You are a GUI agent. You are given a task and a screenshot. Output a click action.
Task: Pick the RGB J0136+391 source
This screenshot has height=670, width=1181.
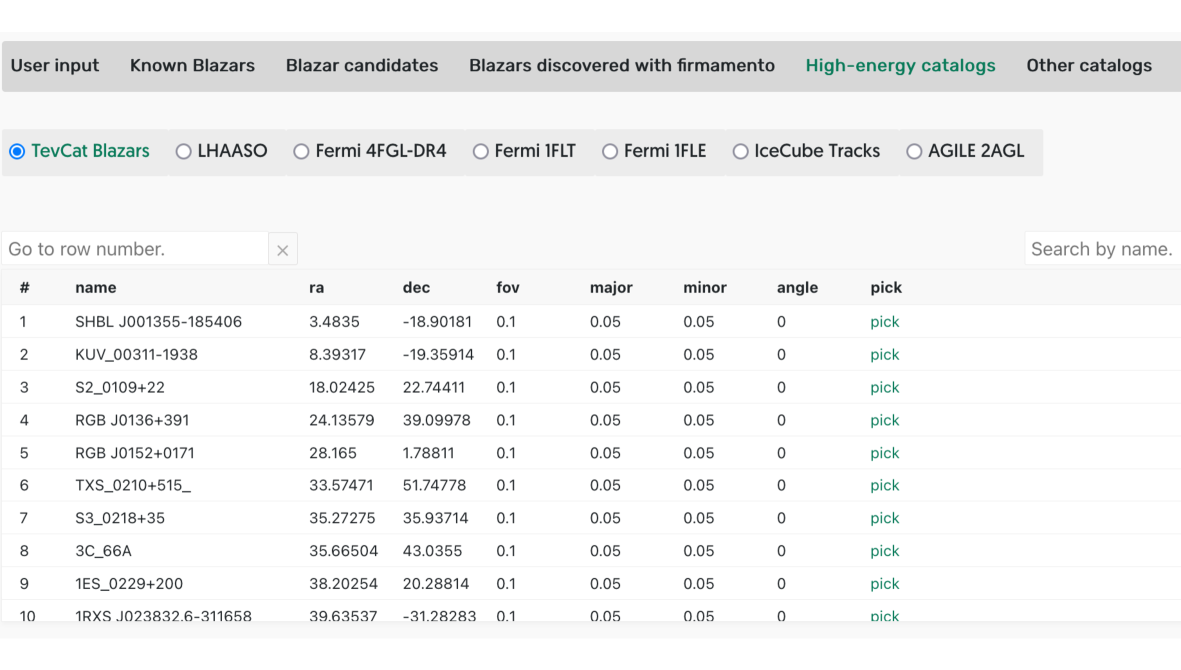click(x=884, y=420)
